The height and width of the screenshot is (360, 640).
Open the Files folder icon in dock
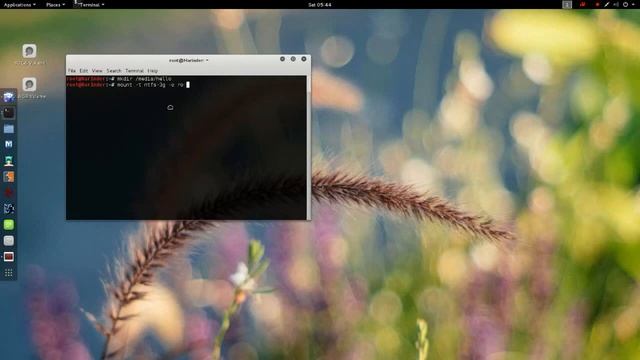[9, 129]
